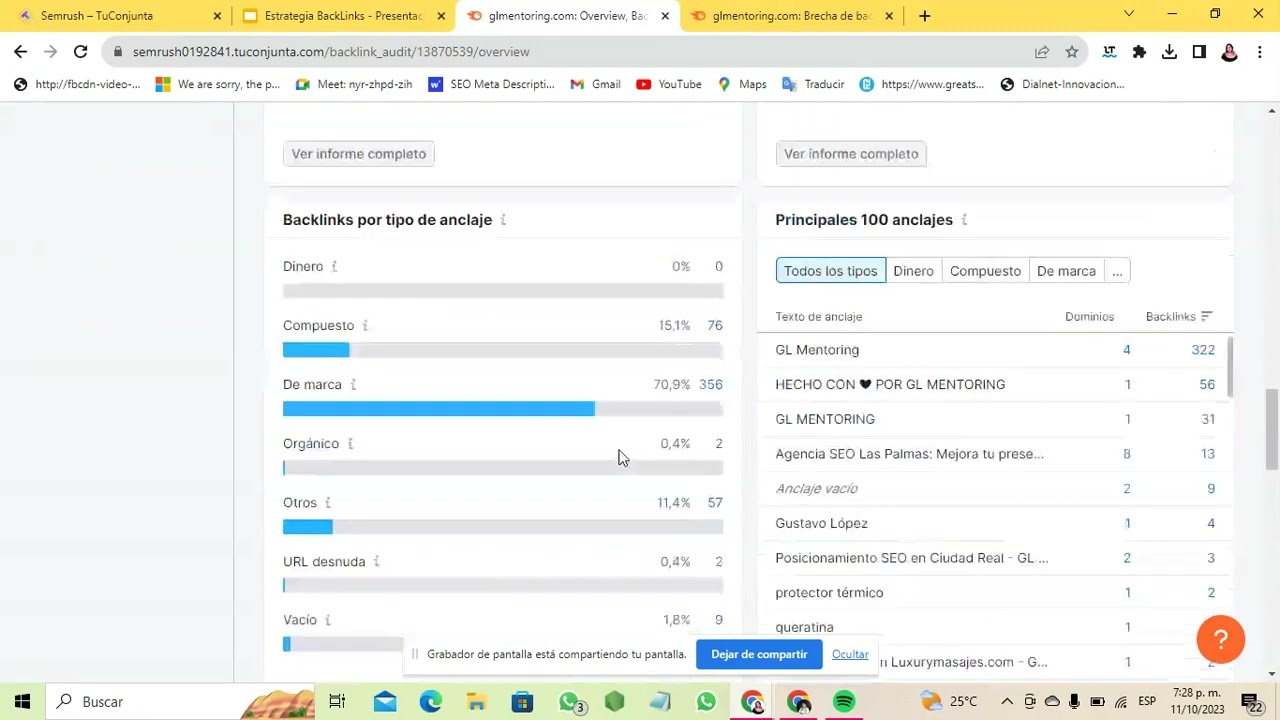Screen dimensions: 1280x720
Task: Switch to the glmentoring.com Brecha de backlinks tab
Action: (x=790, y=16)
